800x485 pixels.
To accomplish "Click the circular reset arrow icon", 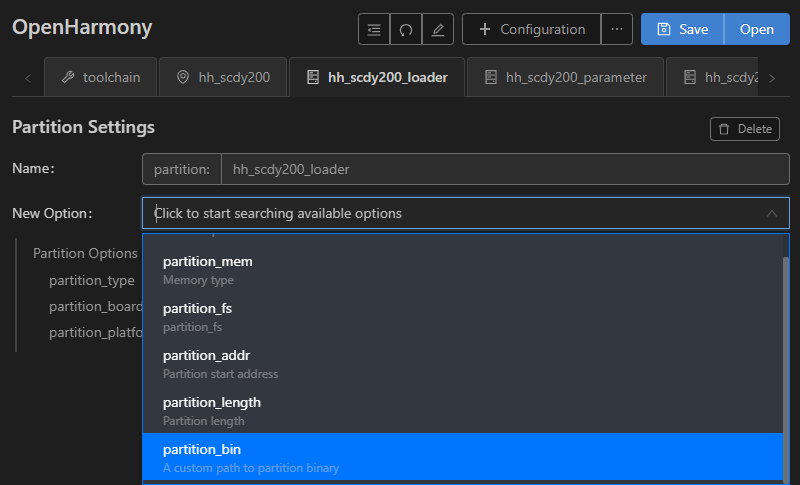I will pos(406,30).
